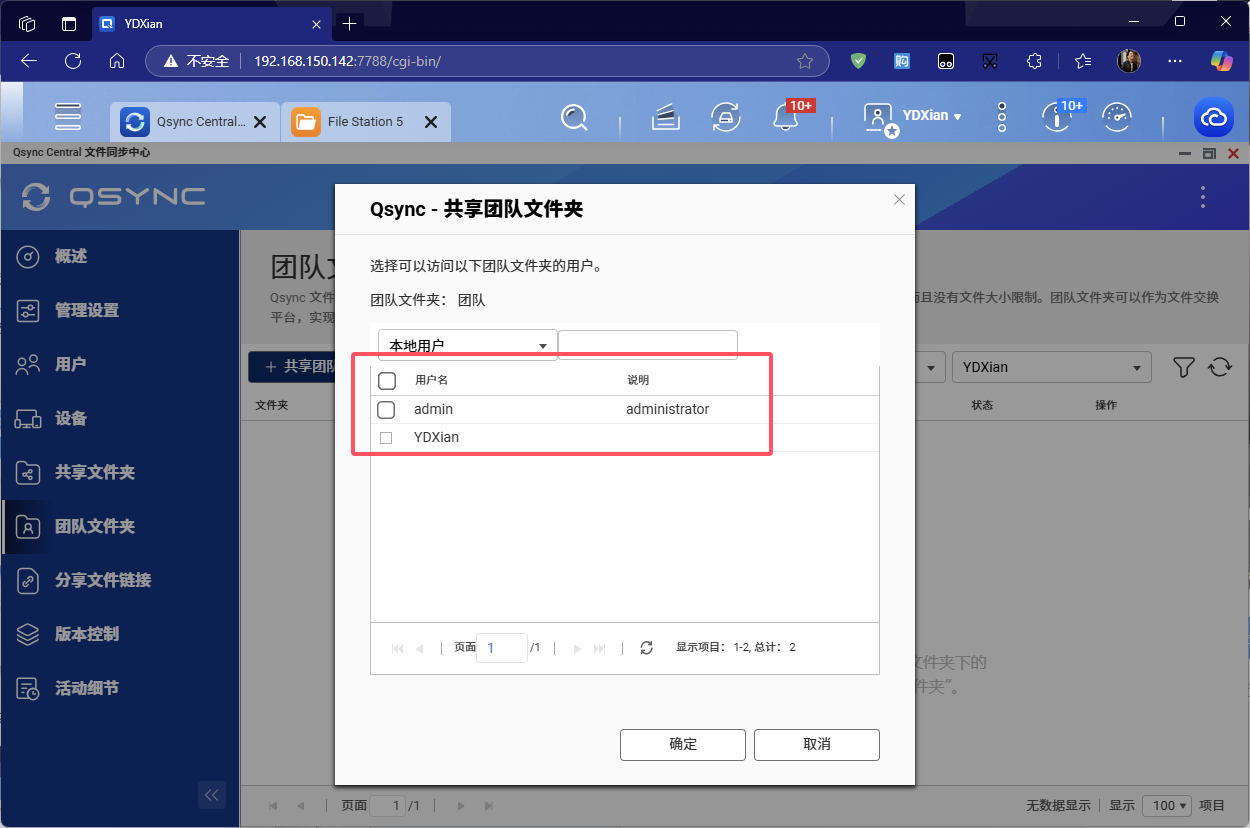Select 团队文件夹 in the sidebar
1250x828 pixels.
pyautogui.click(x=120, y=527)
